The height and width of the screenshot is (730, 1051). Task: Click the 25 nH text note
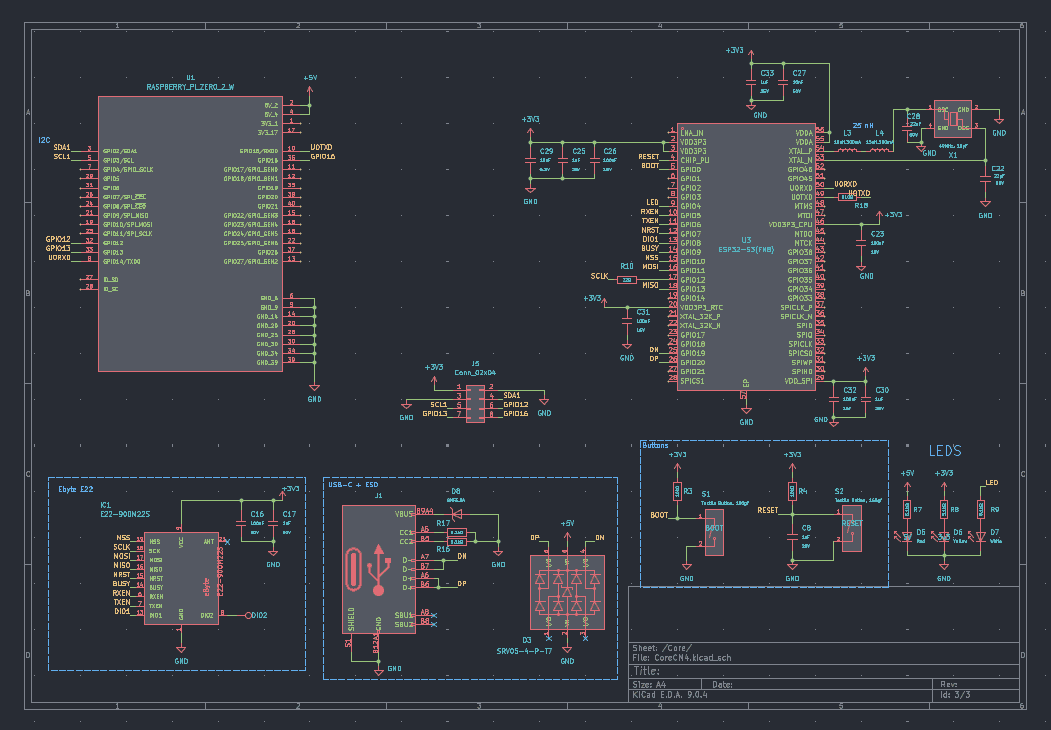(863, 125)
